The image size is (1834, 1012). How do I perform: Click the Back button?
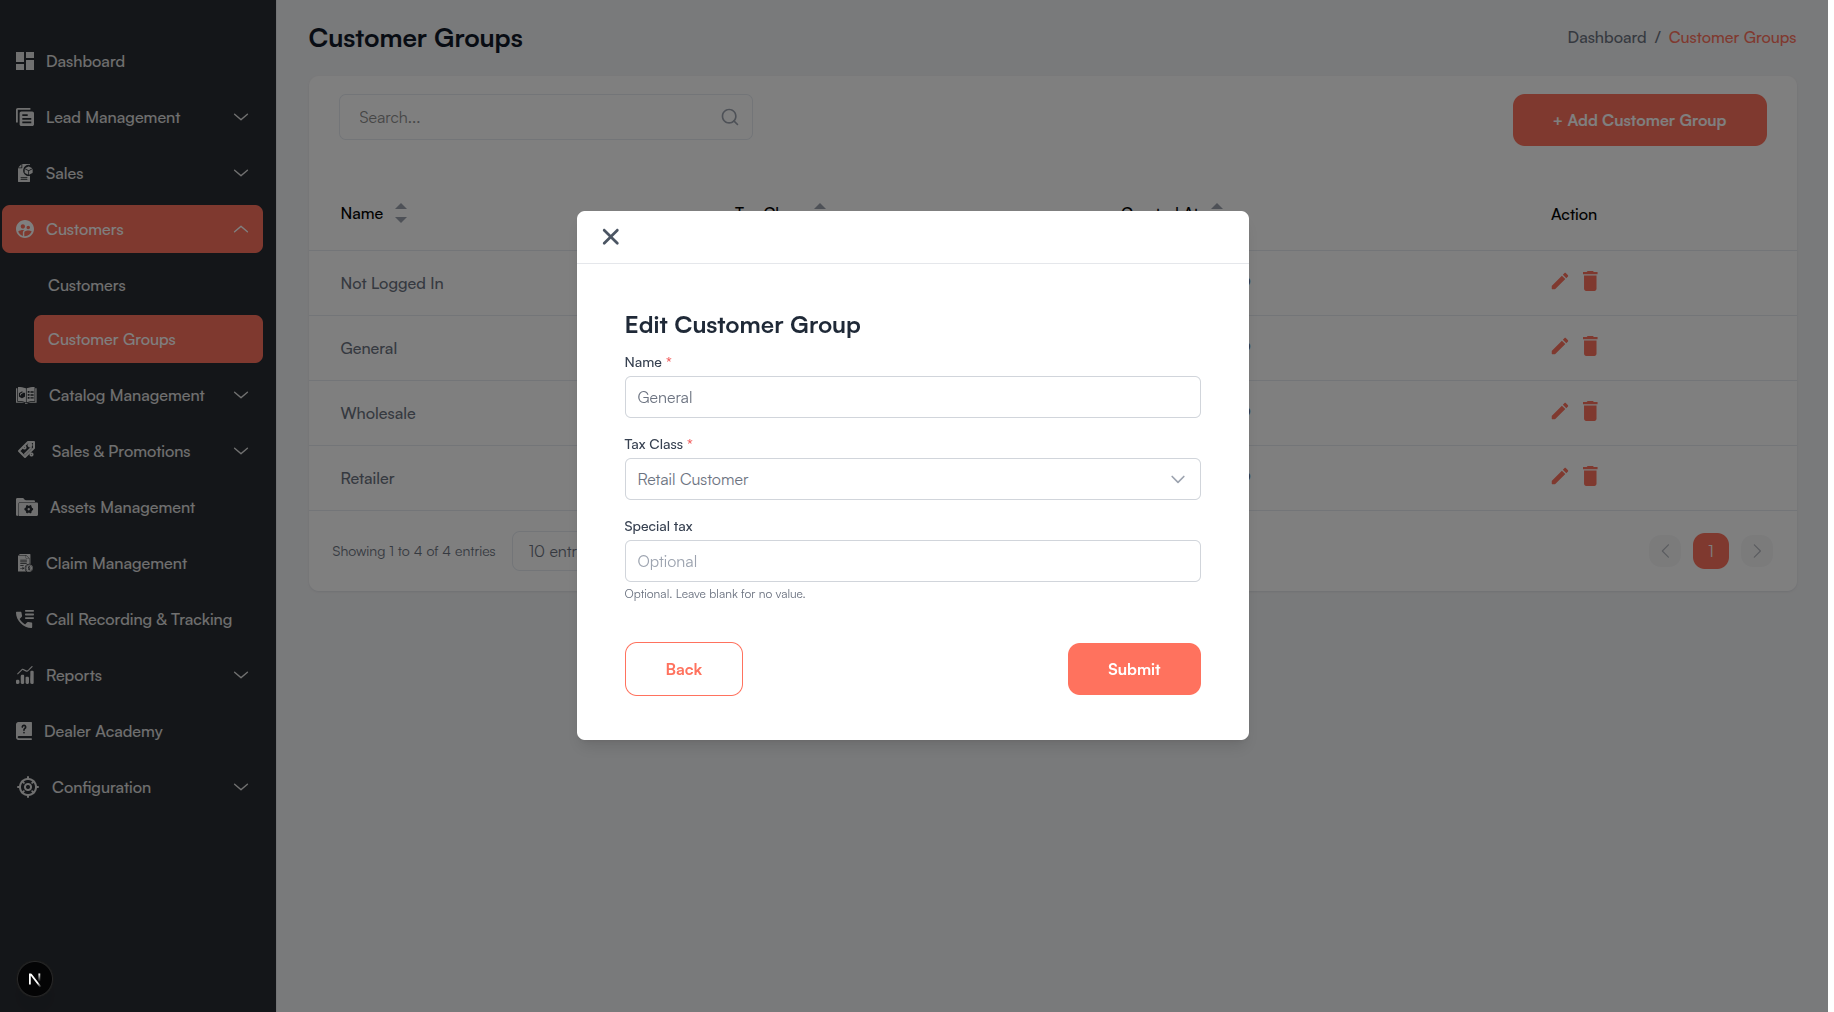[684, 669]
